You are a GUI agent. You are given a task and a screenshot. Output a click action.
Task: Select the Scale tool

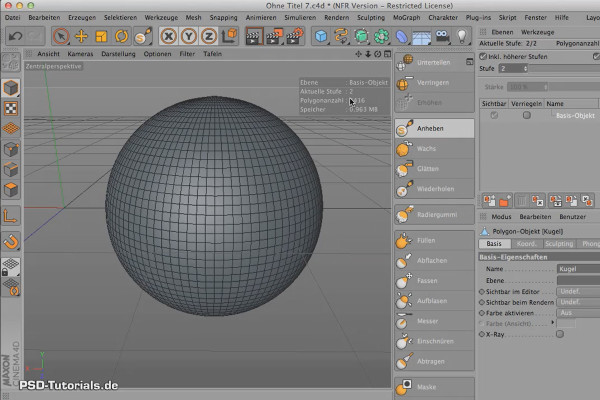coord(101,36)
